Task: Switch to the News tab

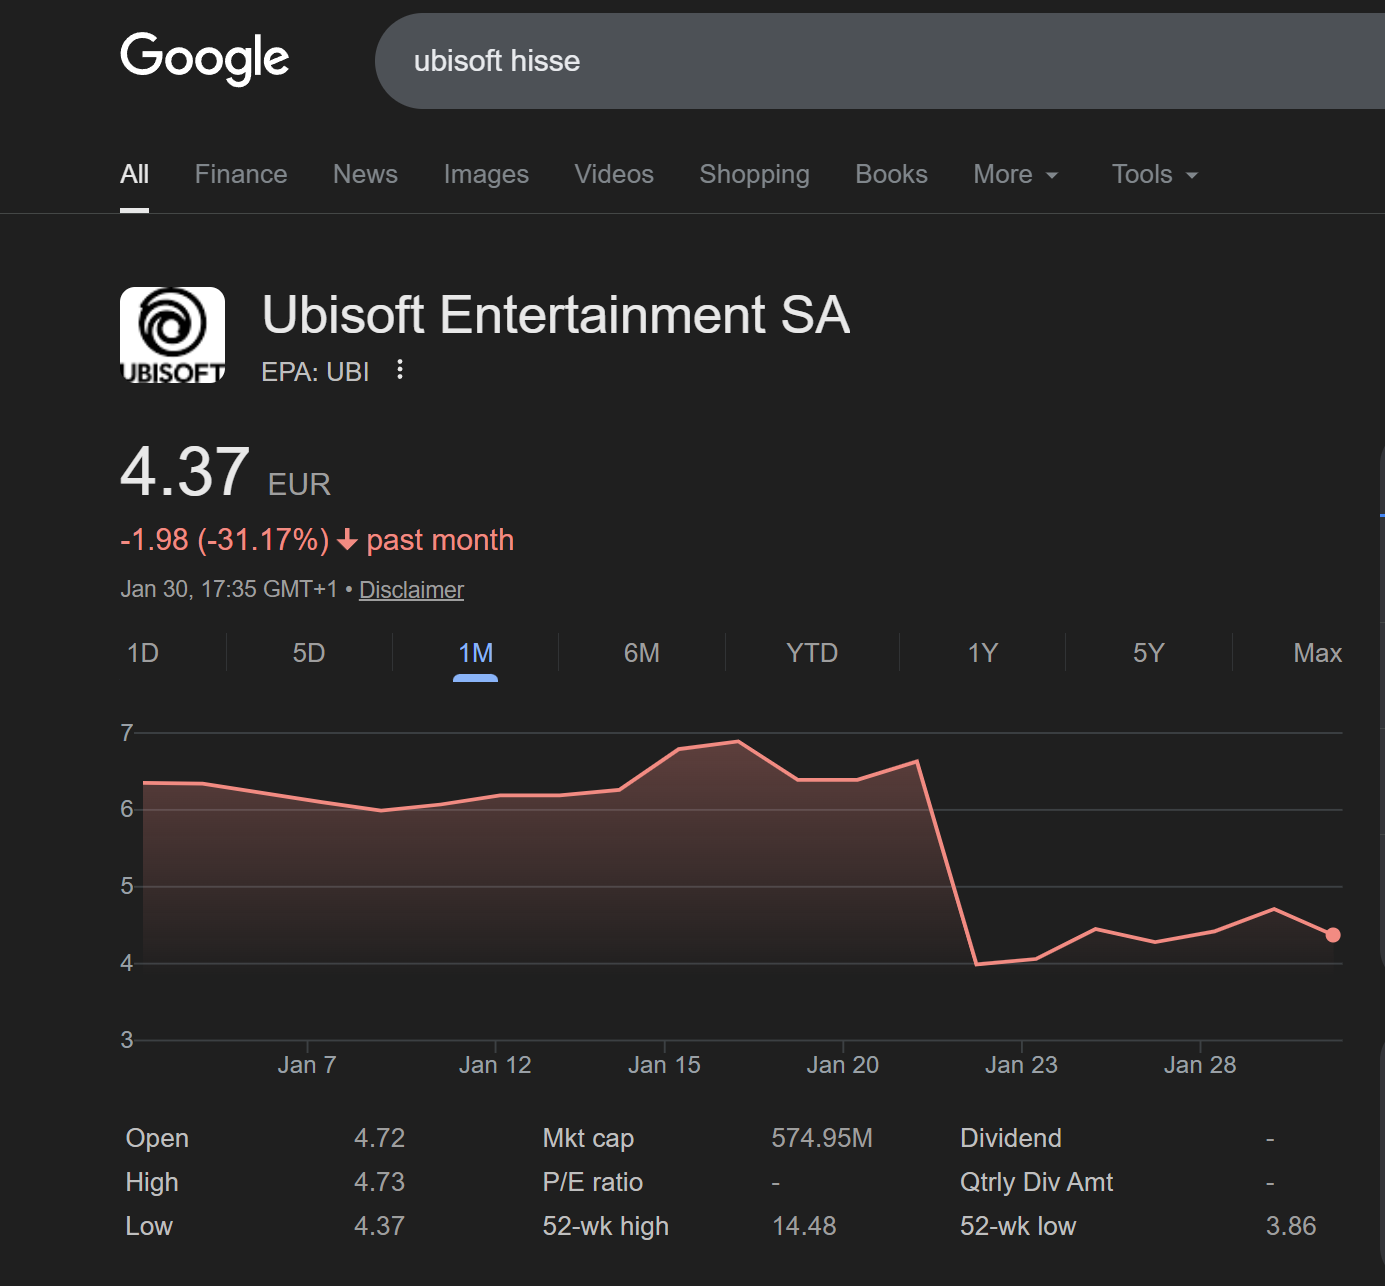Action: [365, 174]
